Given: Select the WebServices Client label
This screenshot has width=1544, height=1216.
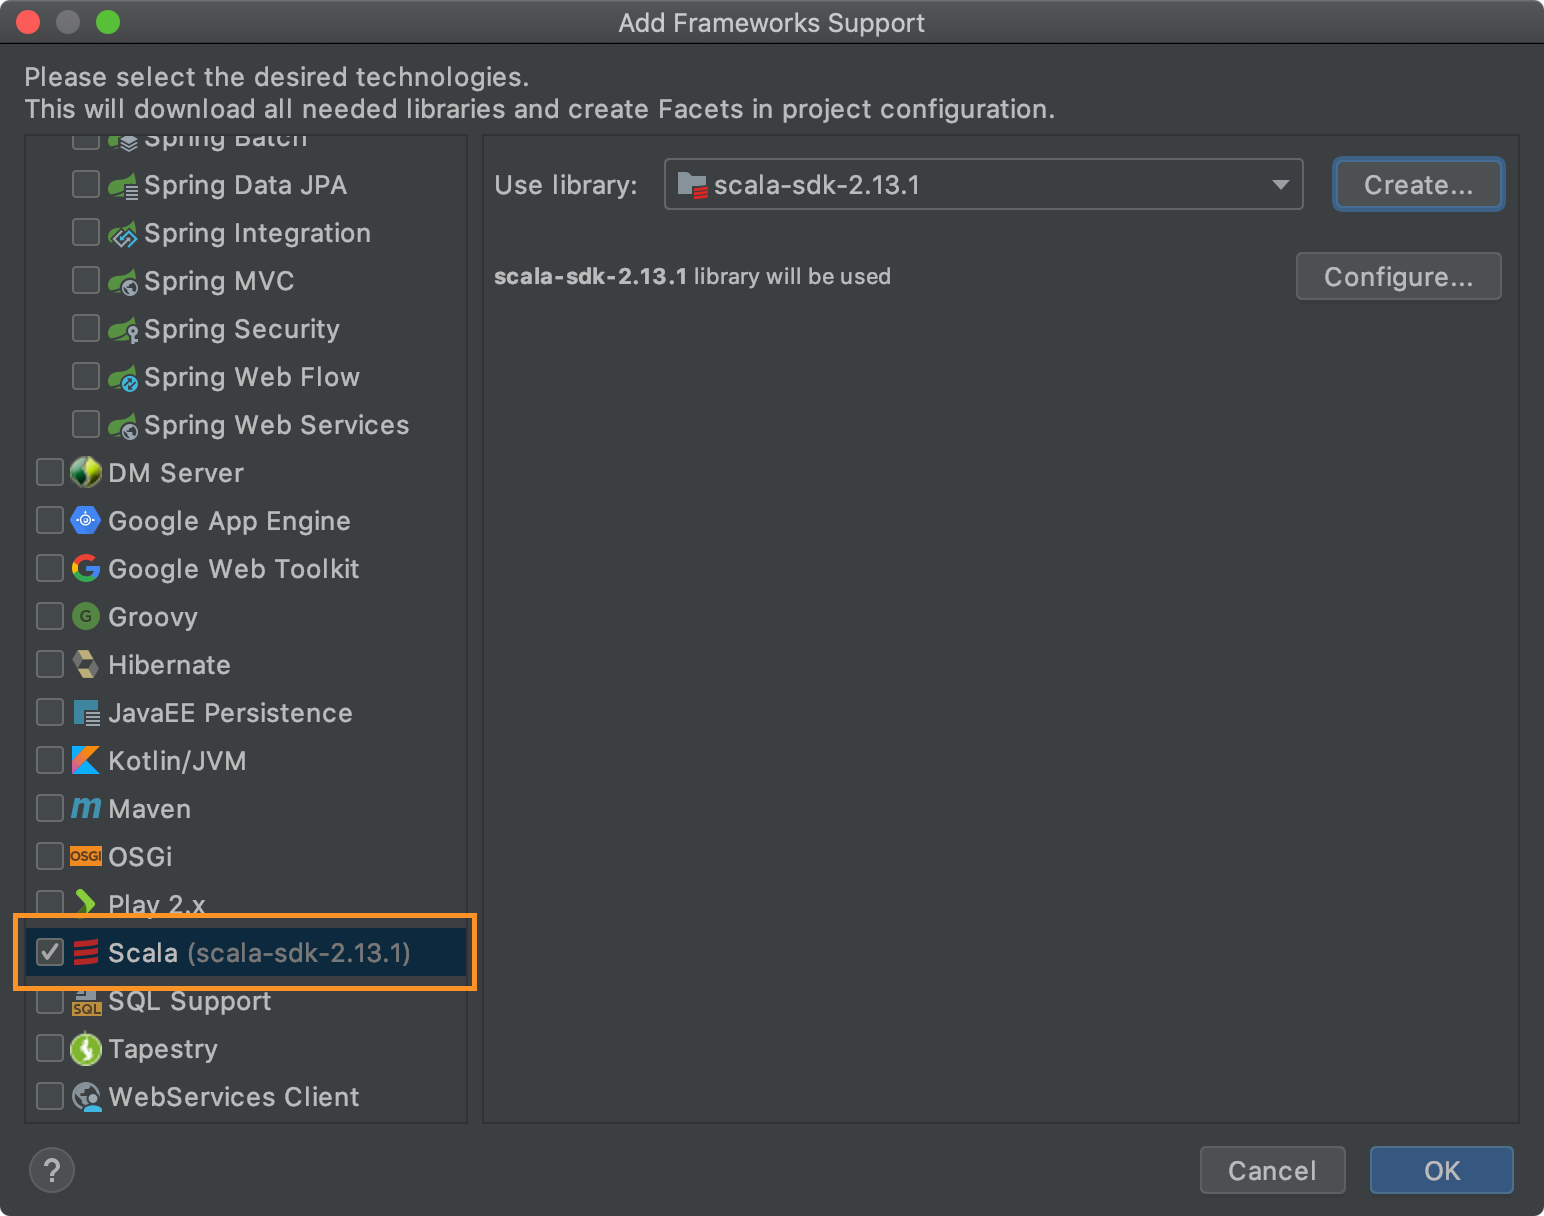Looking at the screenshot, I should [233, 1097].
